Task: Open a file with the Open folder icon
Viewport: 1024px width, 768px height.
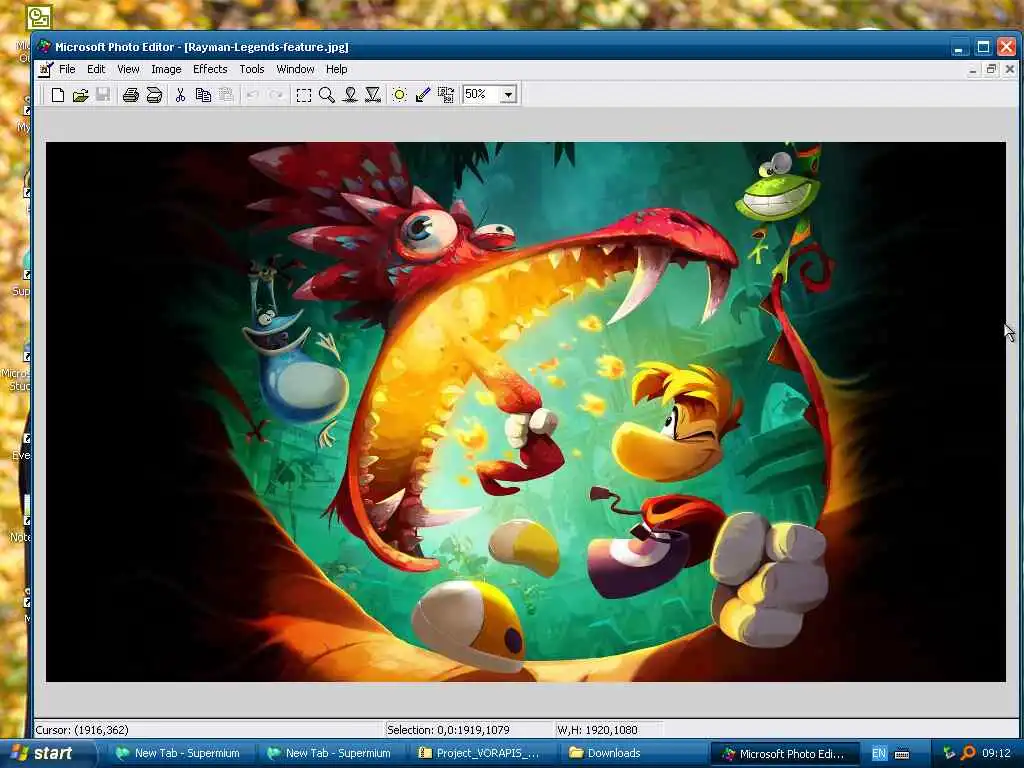Action: click(x=80, y=95)
